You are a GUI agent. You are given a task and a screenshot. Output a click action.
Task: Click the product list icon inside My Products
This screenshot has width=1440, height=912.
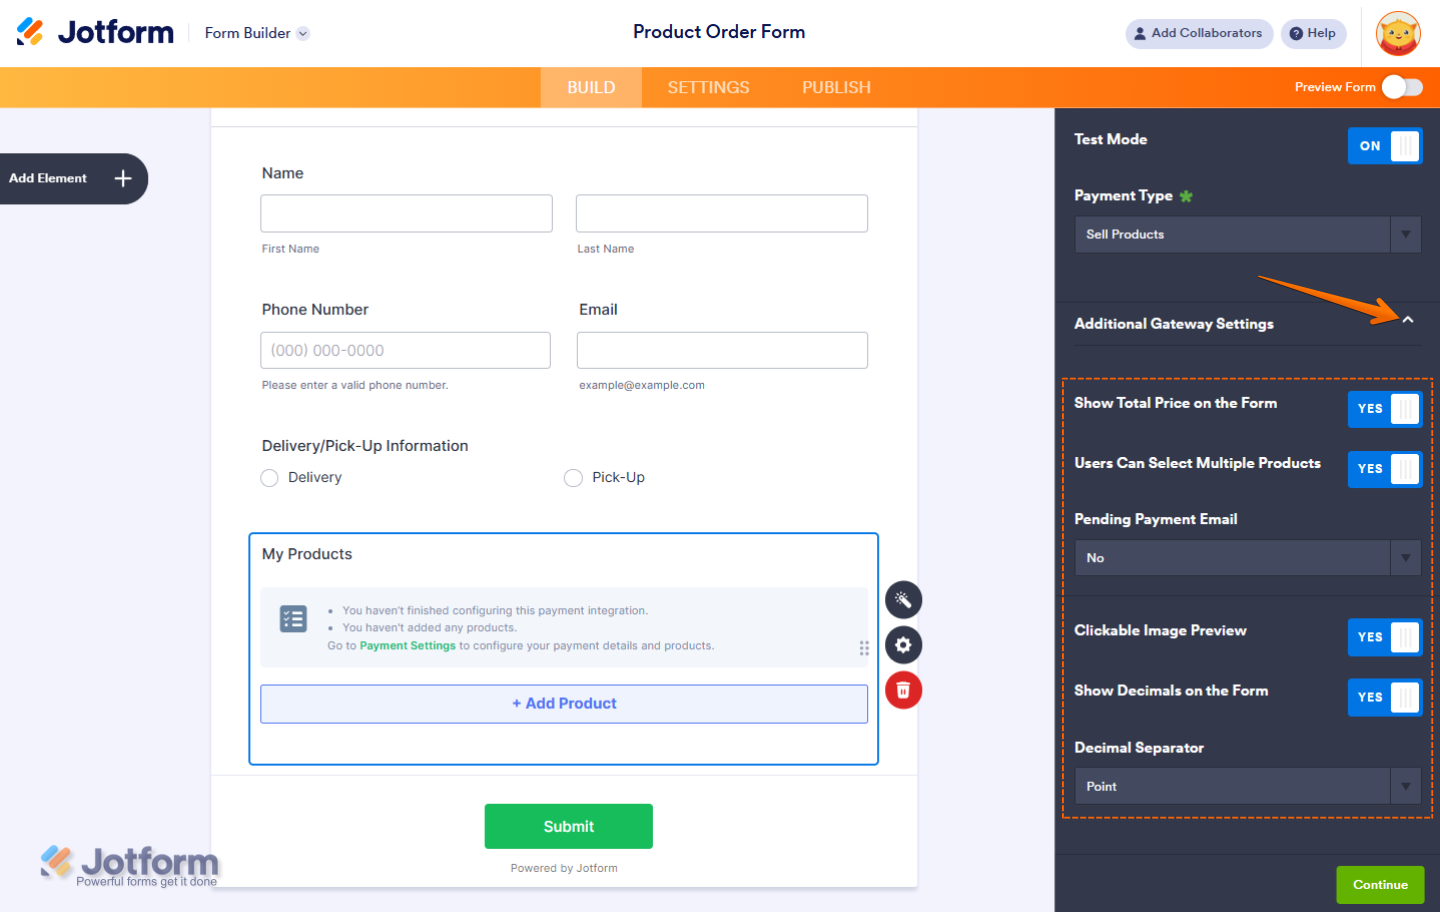tap(292, 618)
